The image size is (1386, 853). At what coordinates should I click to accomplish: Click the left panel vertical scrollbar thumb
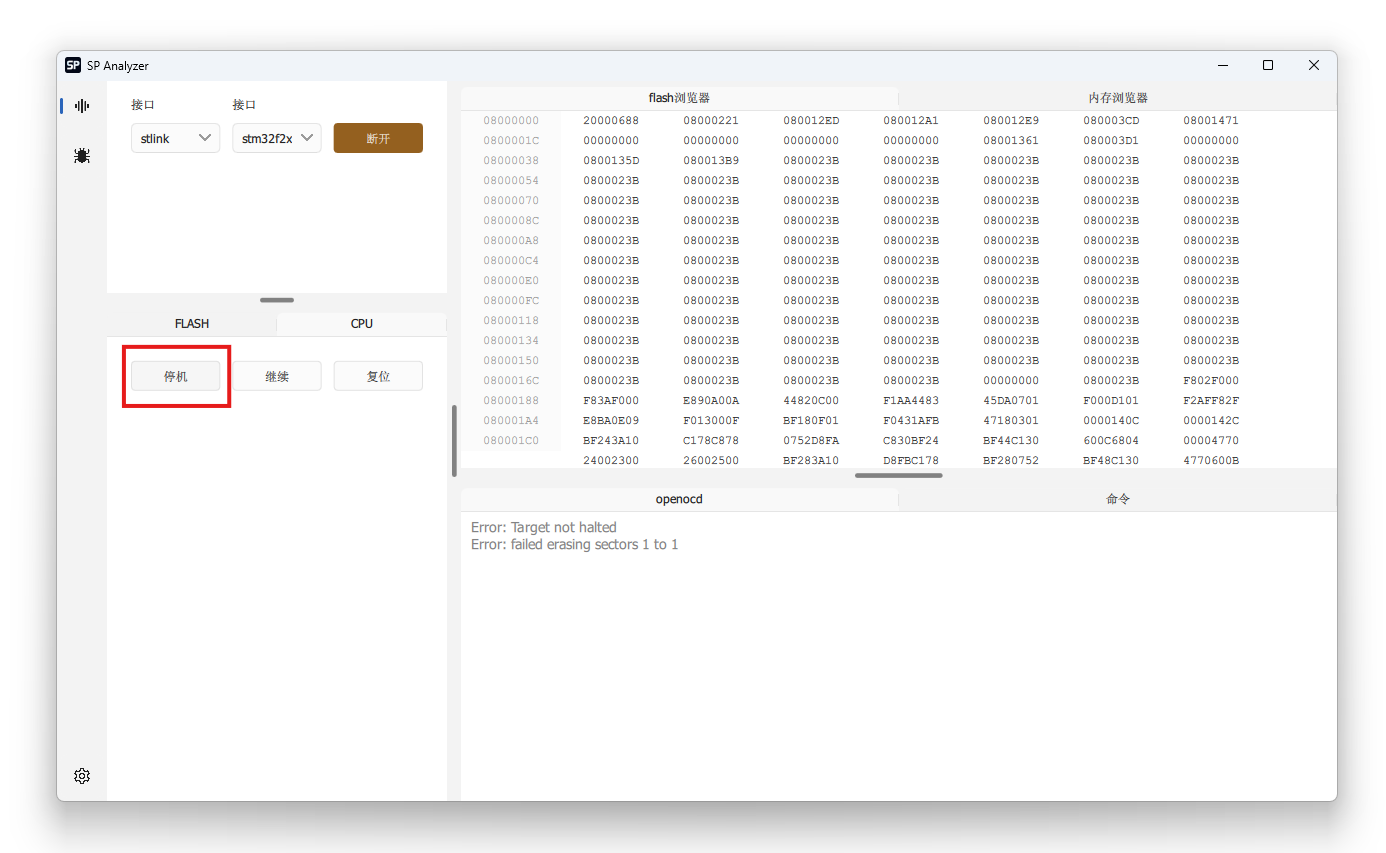(x=454, y=440)
